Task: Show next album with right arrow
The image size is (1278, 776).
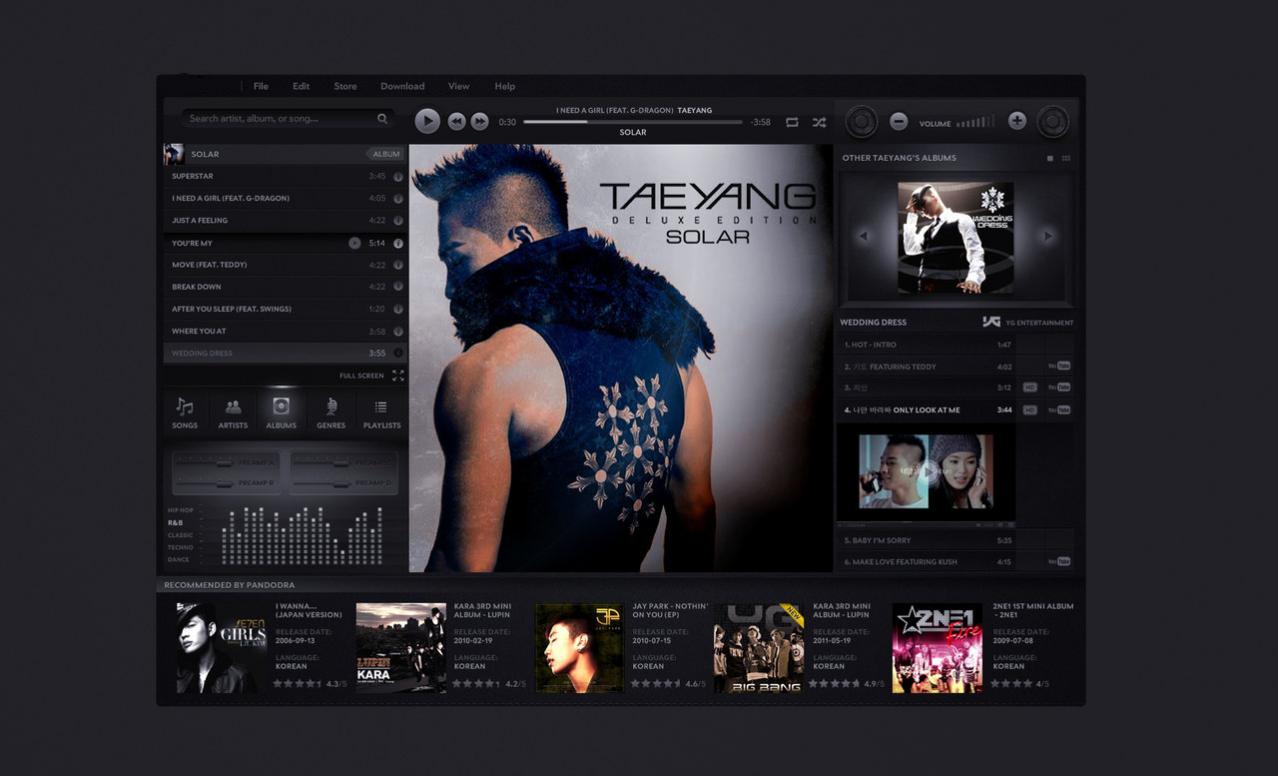Action: [1048, 237]
